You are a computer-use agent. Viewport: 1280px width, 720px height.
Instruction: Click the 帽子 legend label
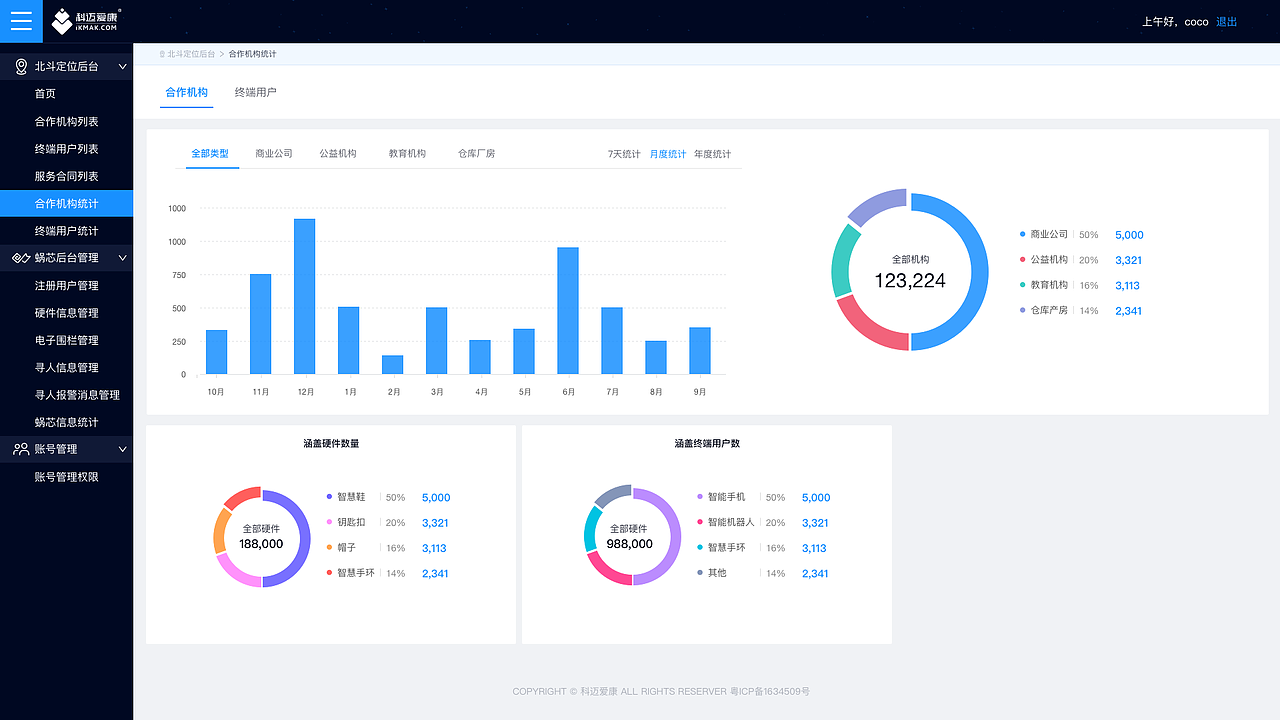click(346, 548)
